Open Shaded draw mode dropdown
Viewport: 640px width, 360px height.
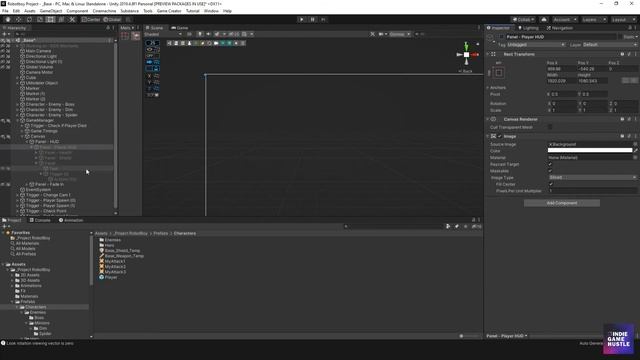click(163, 34)
